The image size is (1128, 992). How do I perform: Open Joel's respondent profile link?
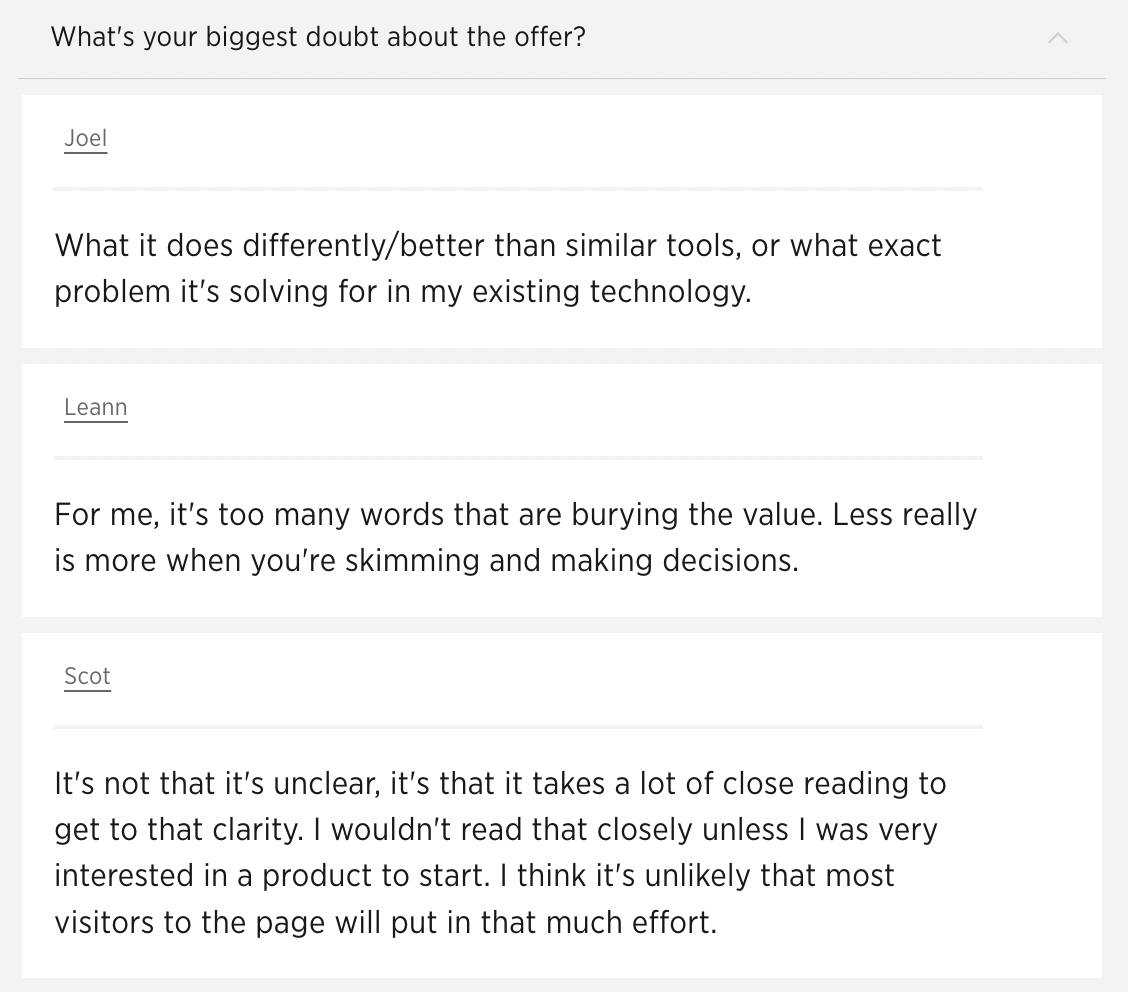pyautogui.click(x=85, y=138)
